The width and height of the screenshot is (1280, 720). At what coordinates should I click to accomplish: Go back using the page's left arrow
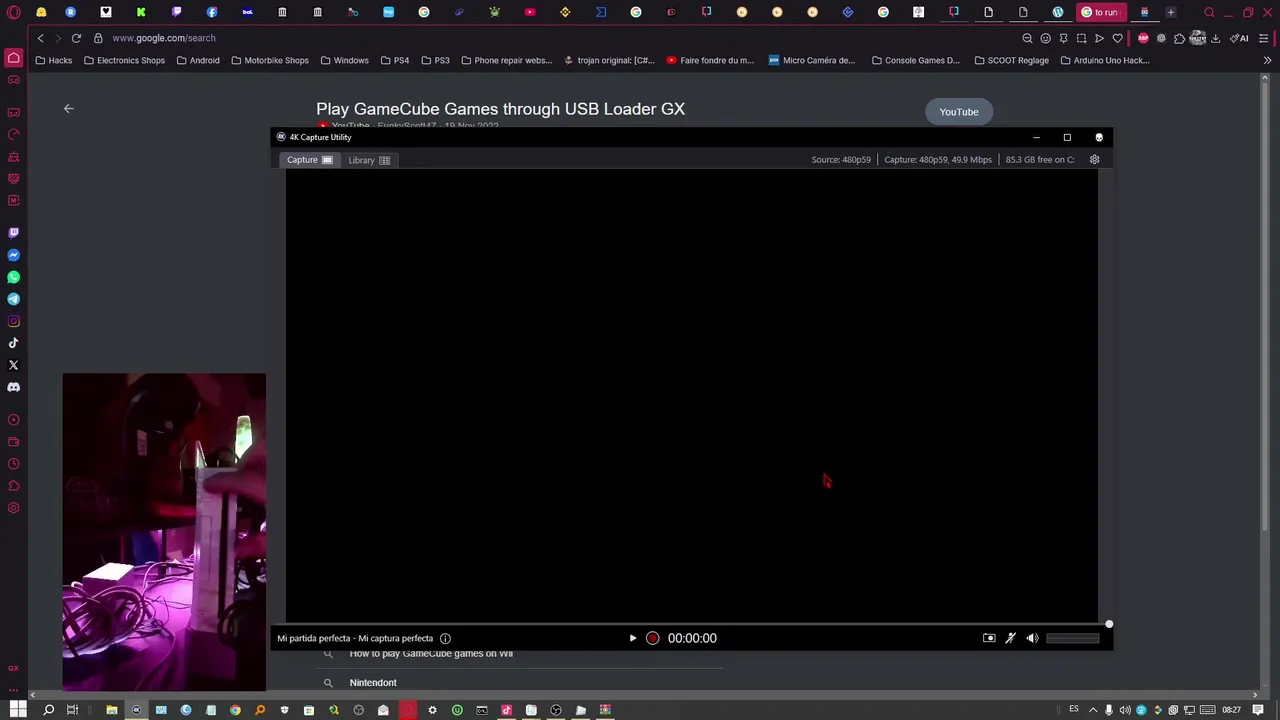tap(69, 109)
